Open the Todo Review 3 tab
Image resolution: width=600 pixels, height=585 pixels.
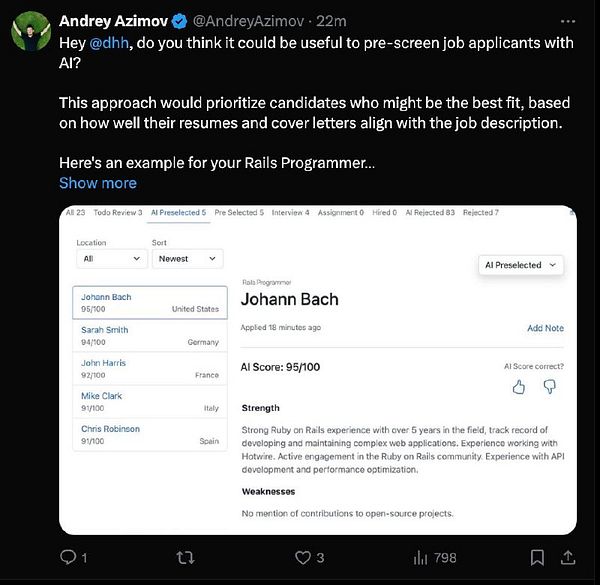pyautogui.click(x=119, y=213)
